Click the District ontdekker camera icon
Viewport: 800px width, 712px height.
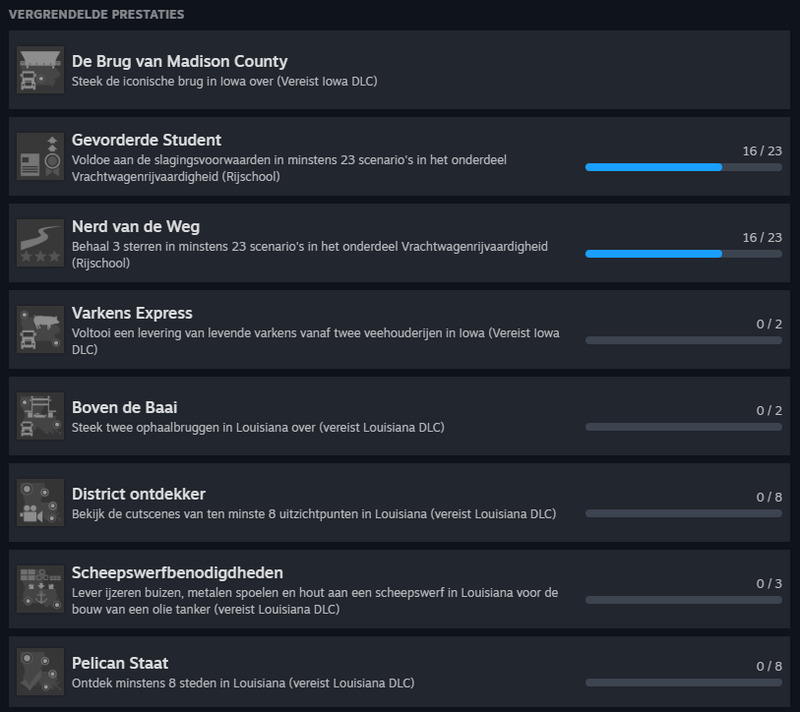coord(40,503)
